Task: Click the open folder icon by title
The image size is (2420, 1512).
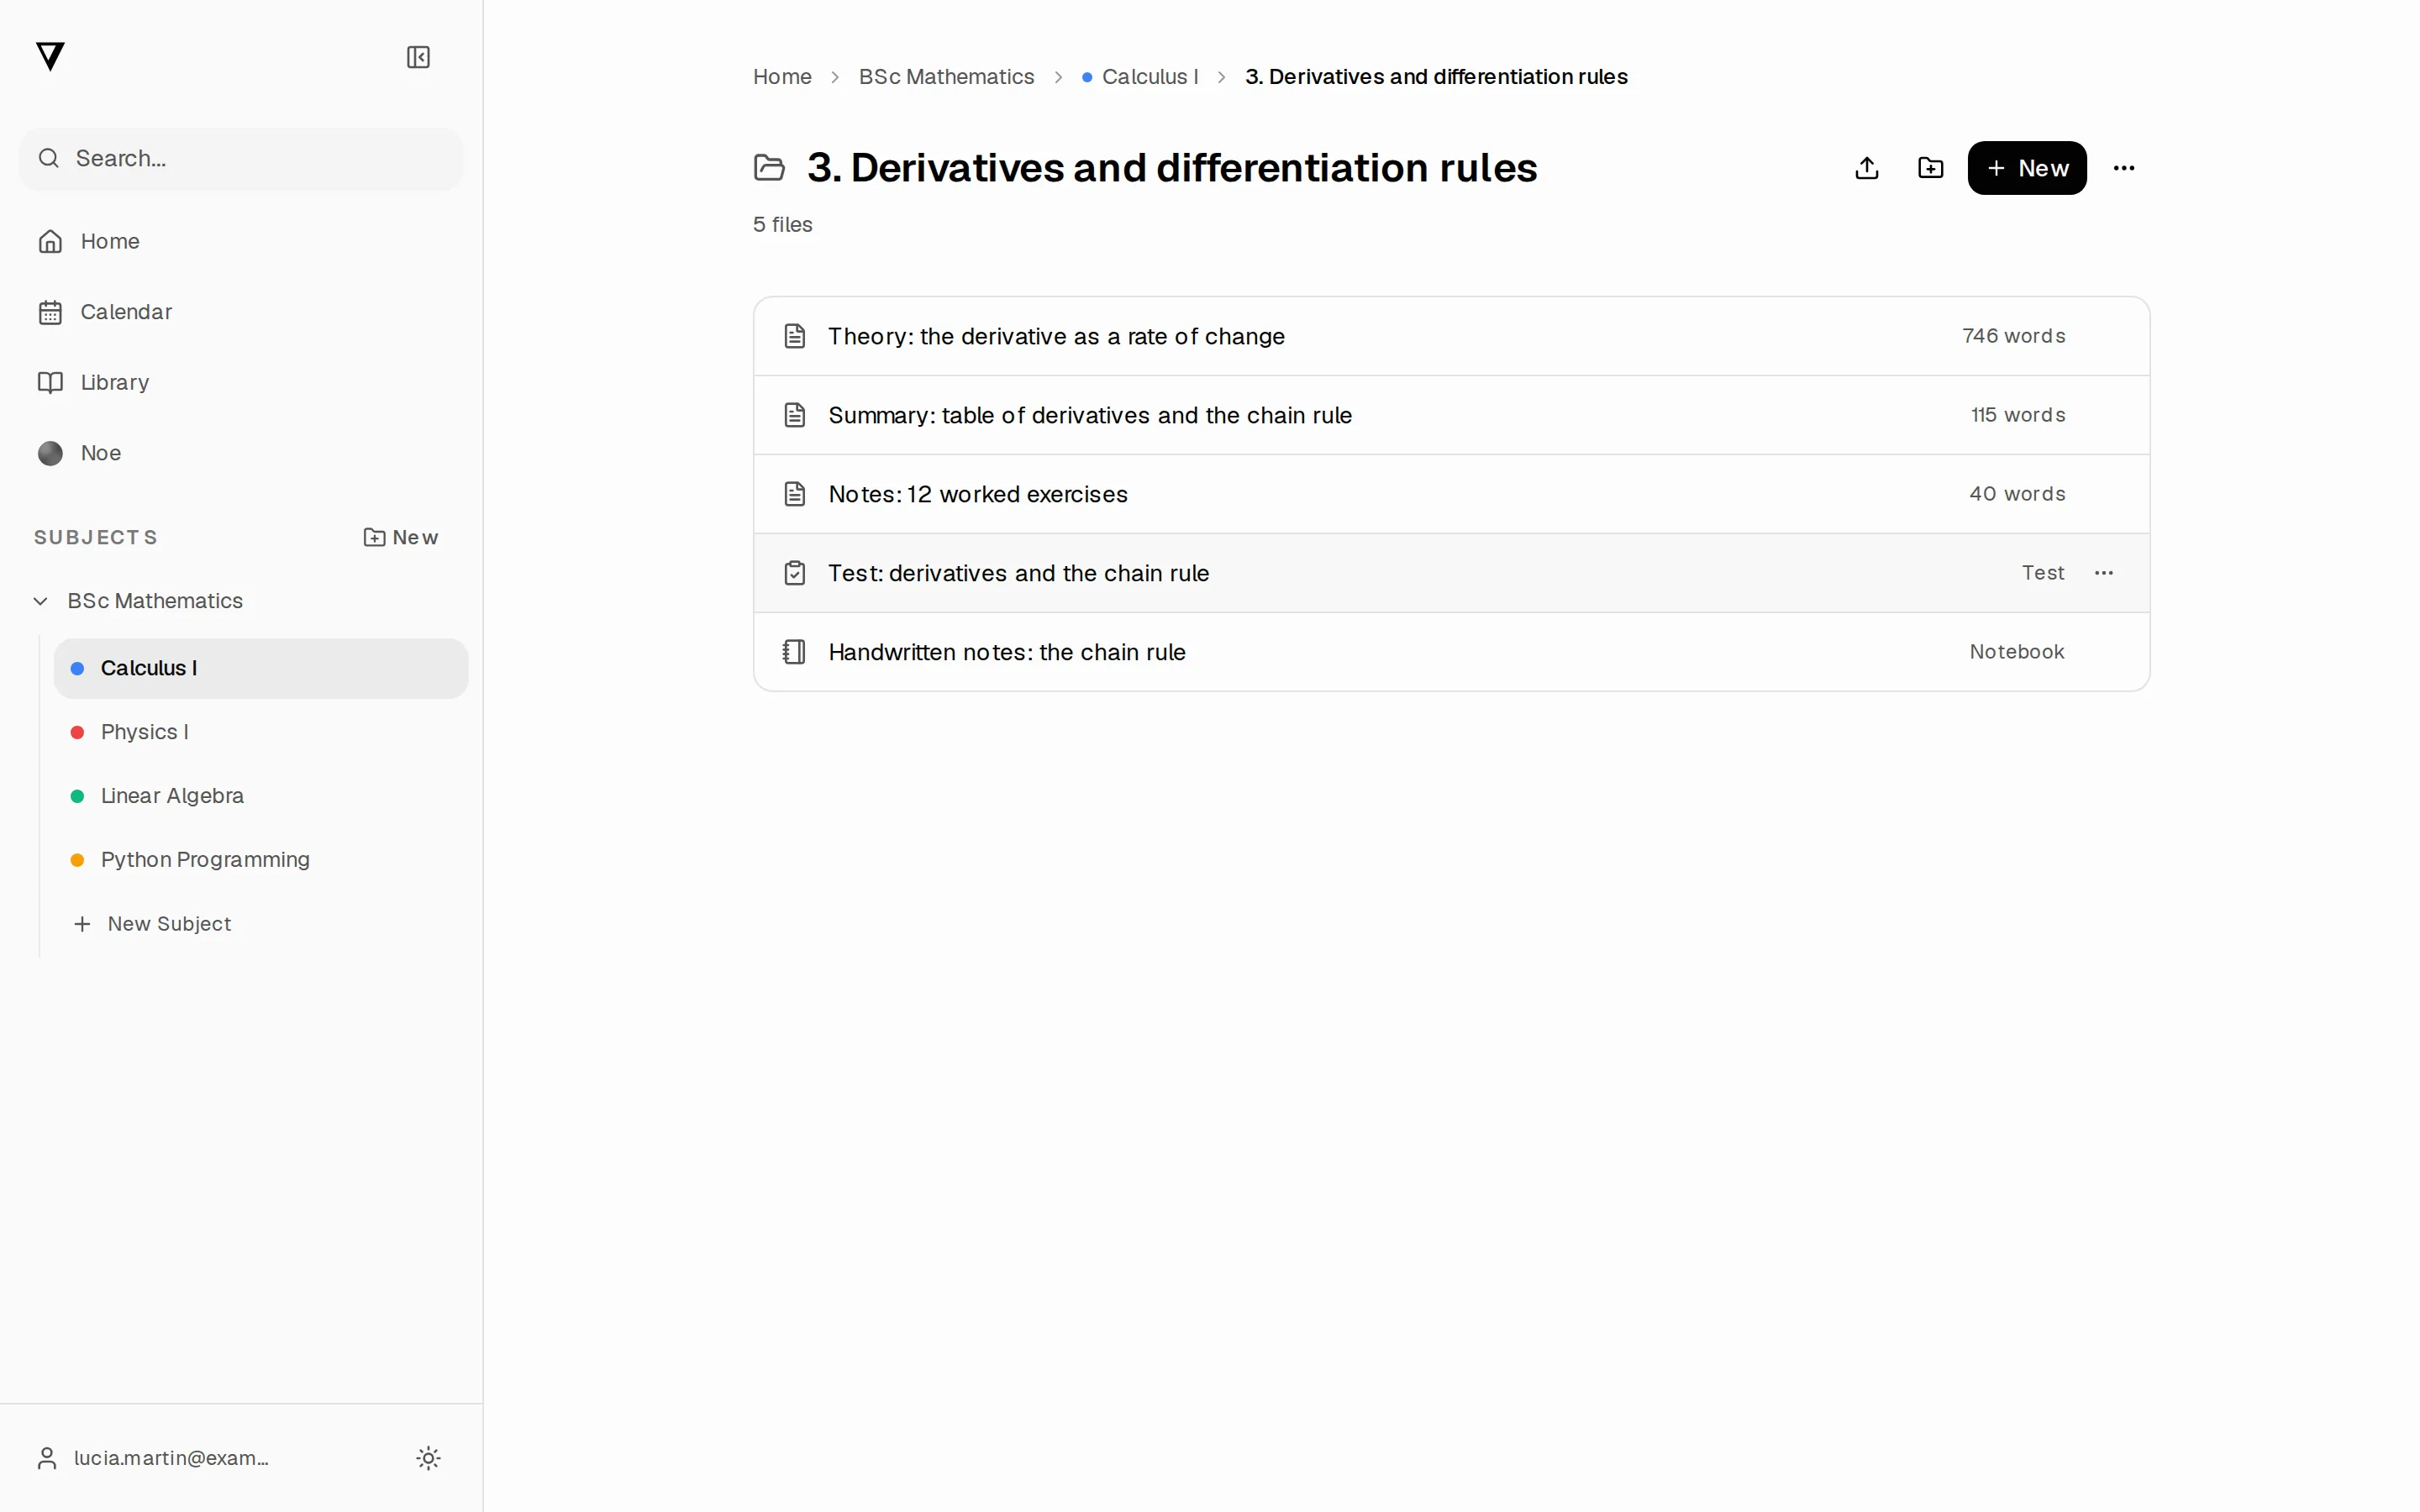Action: pyautogui.click(x=769, y=167)
